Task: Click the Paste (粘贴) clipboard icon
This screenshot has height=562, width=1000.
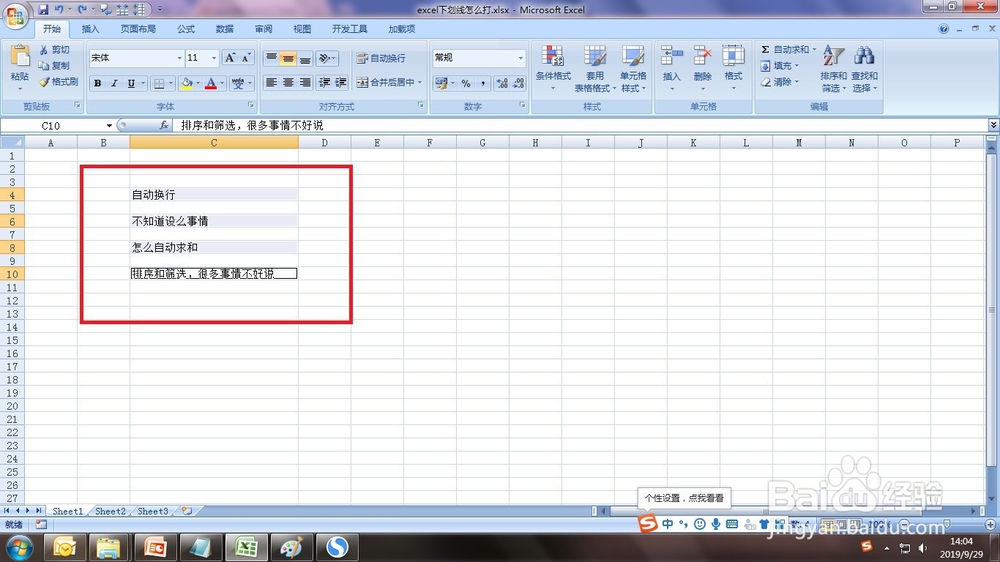Action: pos(20,57)
